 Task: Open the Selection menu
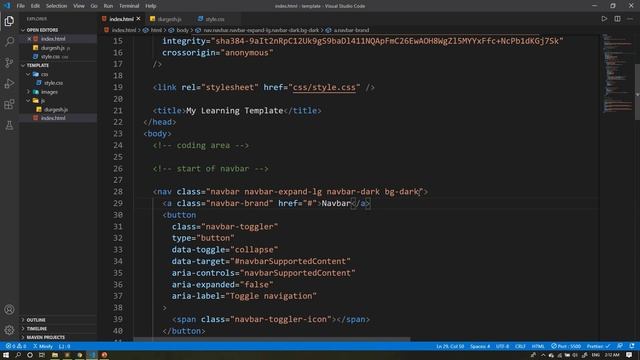click(56, 6)
